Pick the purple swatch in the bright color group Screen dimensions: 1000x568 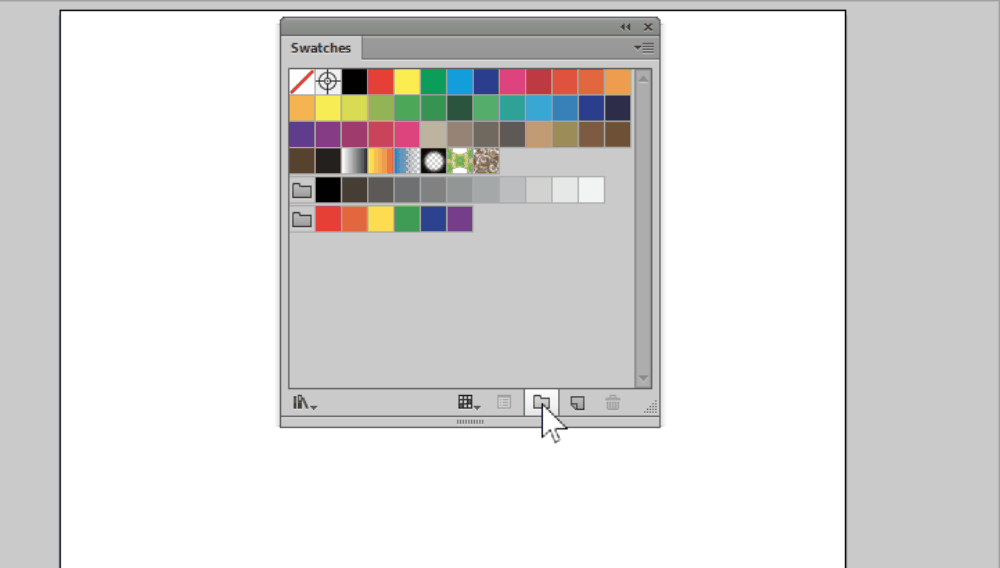coord(460,219)
